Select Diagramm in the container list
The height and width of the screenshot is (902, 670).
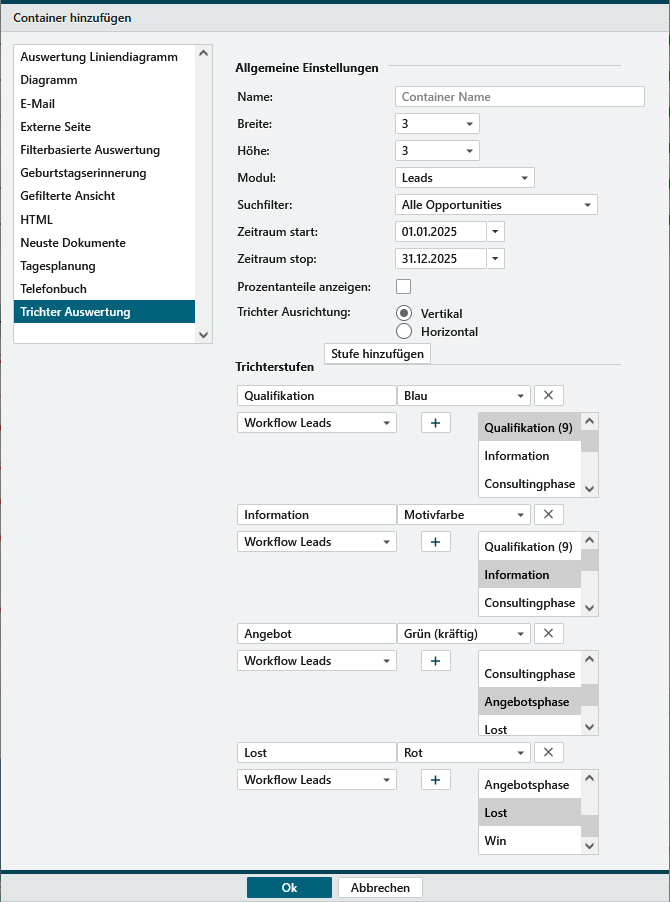[49, 81]
